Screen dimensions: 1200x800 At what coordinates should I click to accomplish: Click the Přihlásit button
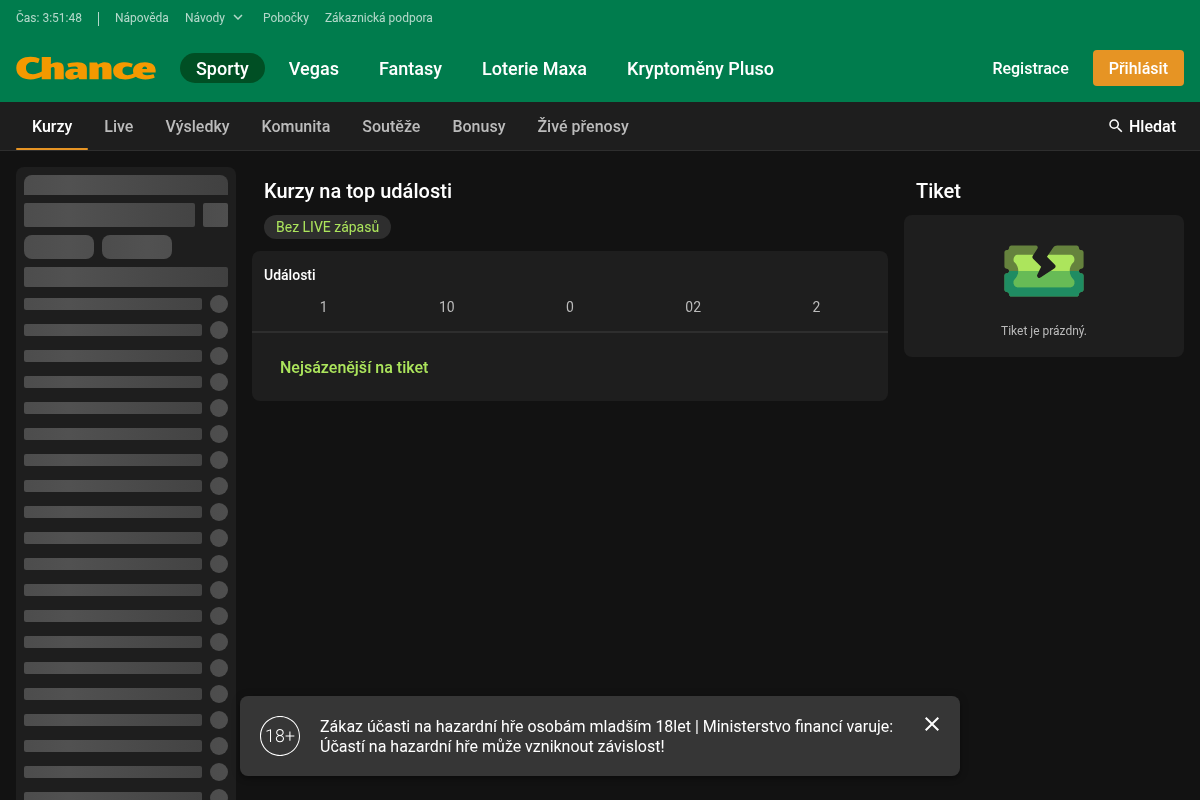(x=1138, y=68)
